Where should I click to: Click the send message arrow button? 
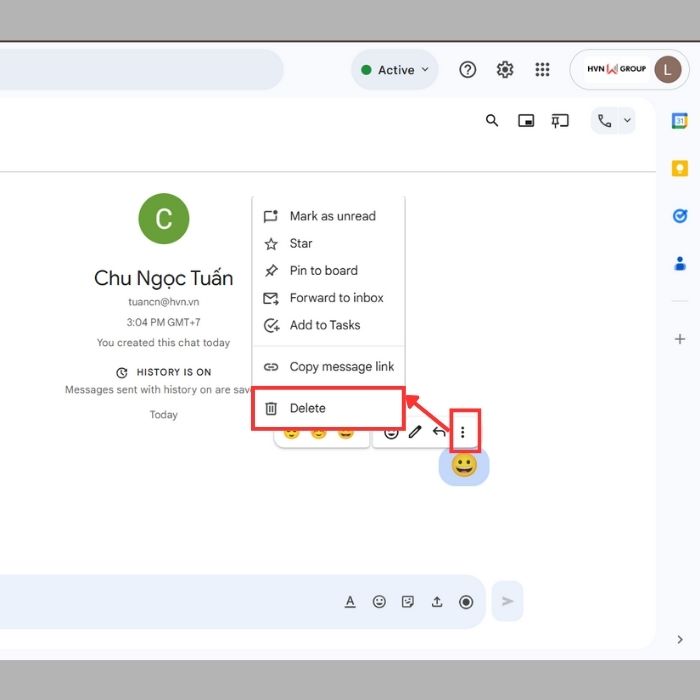click(x=507, y=601)
